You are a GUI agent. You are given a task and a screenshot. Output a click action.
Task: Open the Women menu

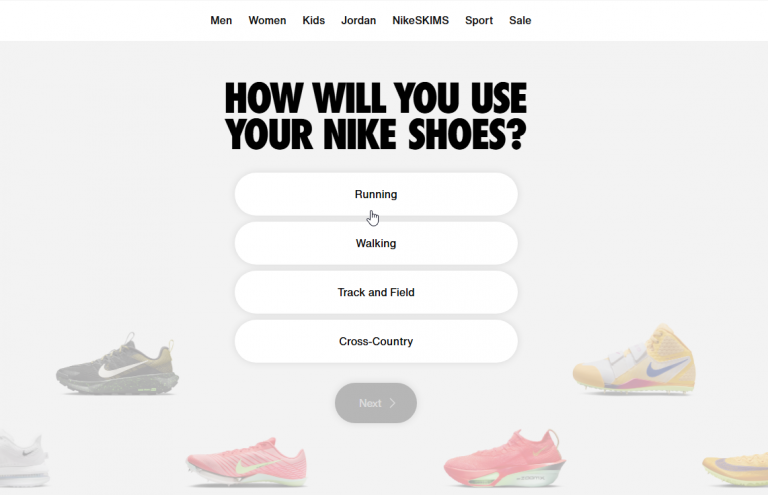point(267,21)
